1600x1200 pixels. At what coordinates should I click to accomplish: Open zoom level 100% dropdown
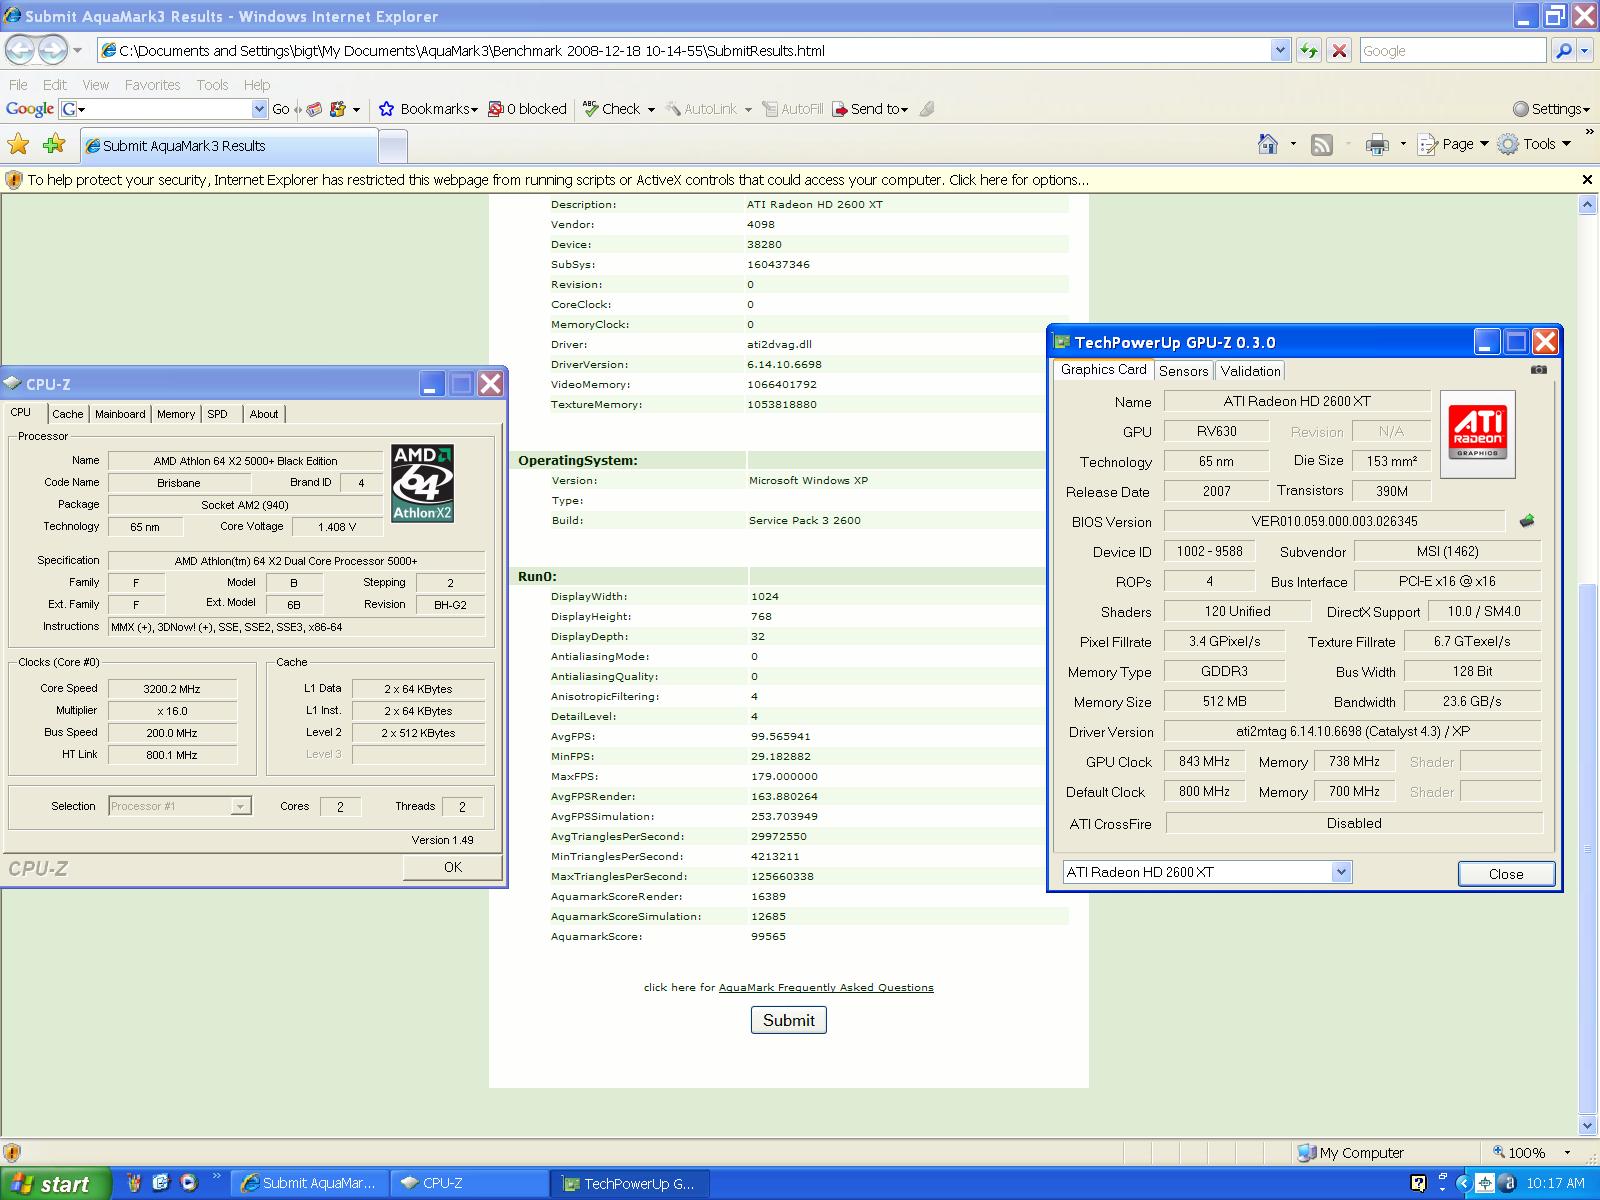coord(1567,1153)
